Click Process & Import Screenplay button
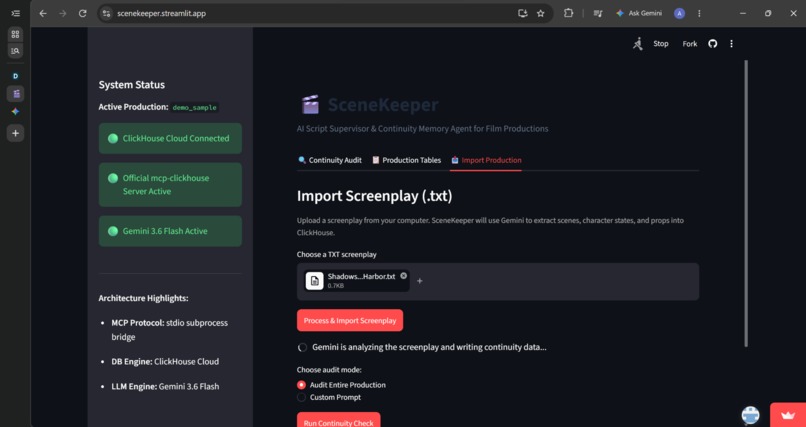The height and width of the screenshot is (427, 806). click(350, 321)
